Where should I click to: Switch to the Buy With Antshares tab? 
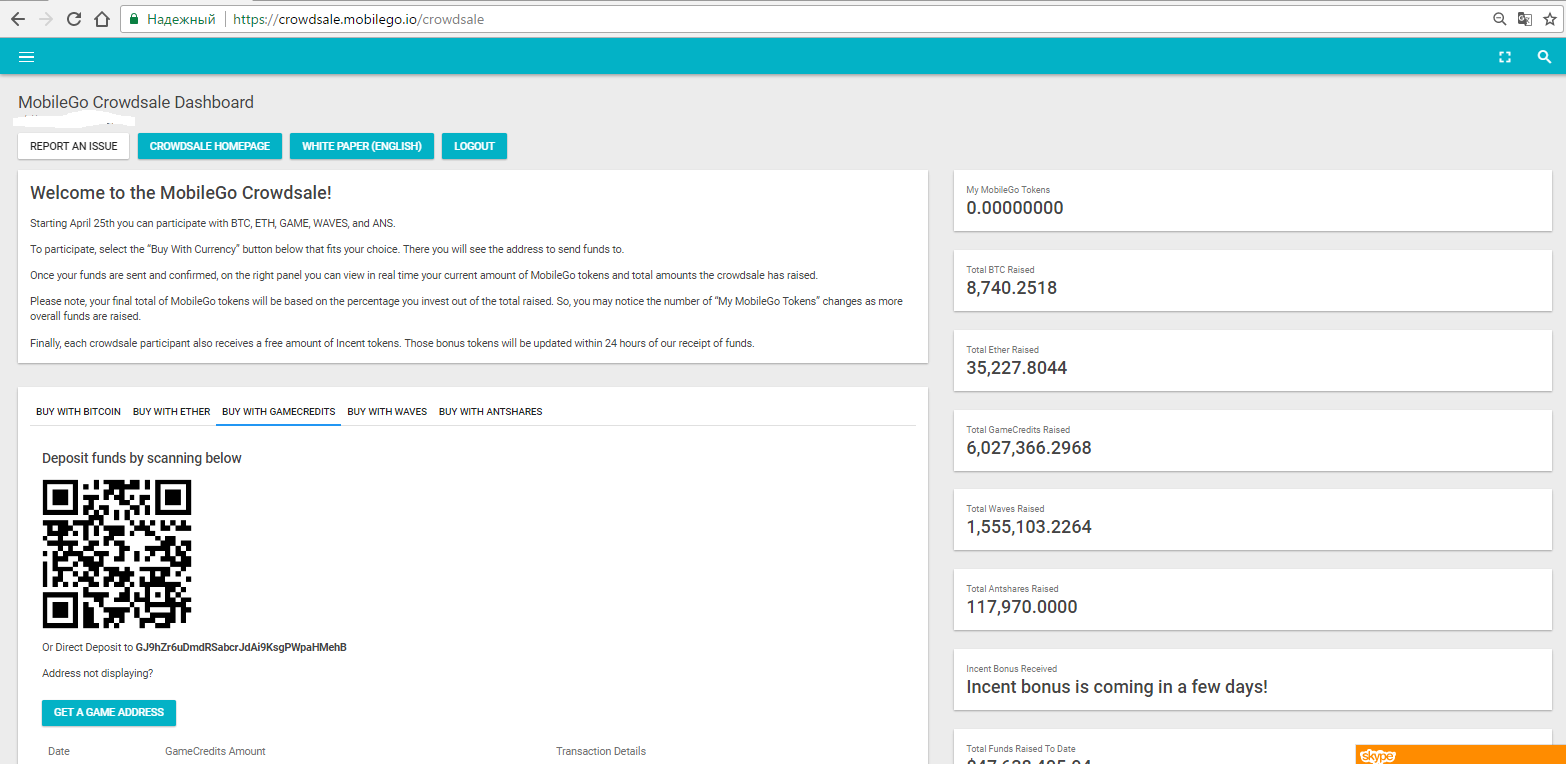[x=490, y=411]
